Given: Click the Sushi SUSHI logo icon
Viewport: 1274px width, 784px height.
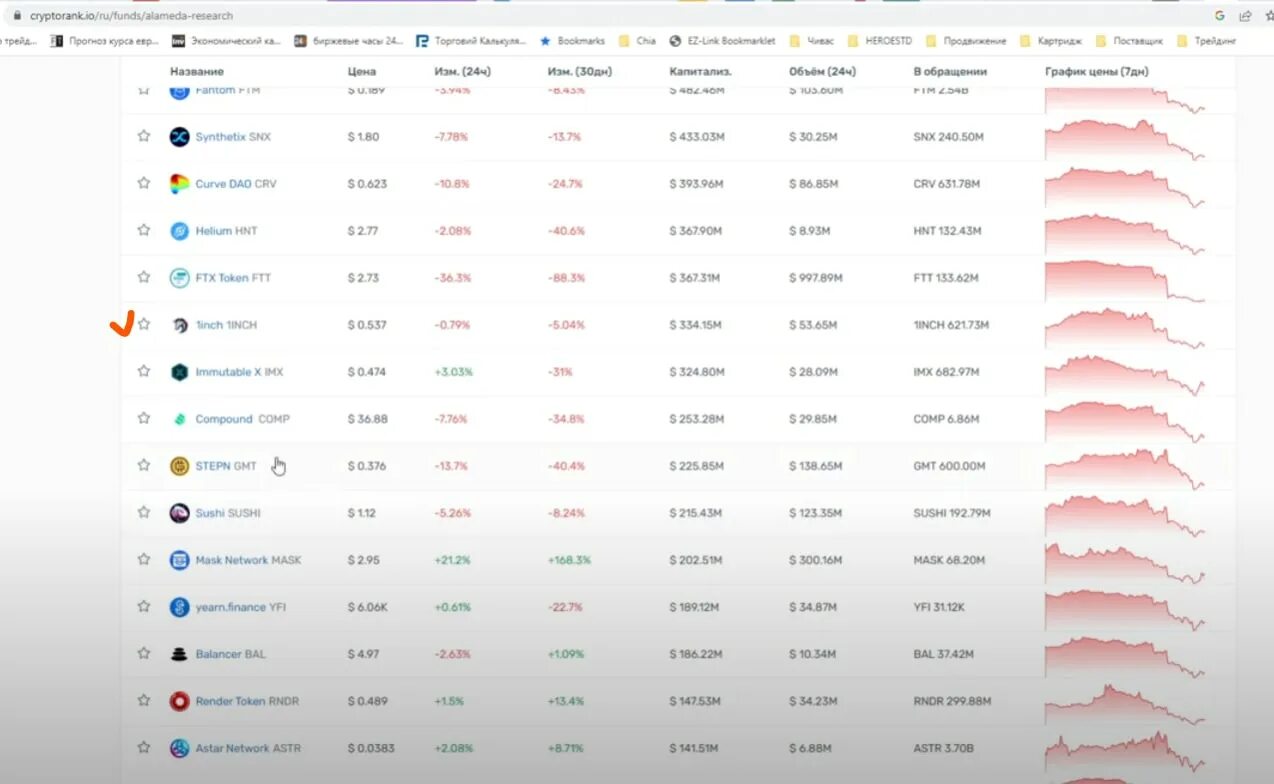Looking at the screenshot, I should point(179,513).
